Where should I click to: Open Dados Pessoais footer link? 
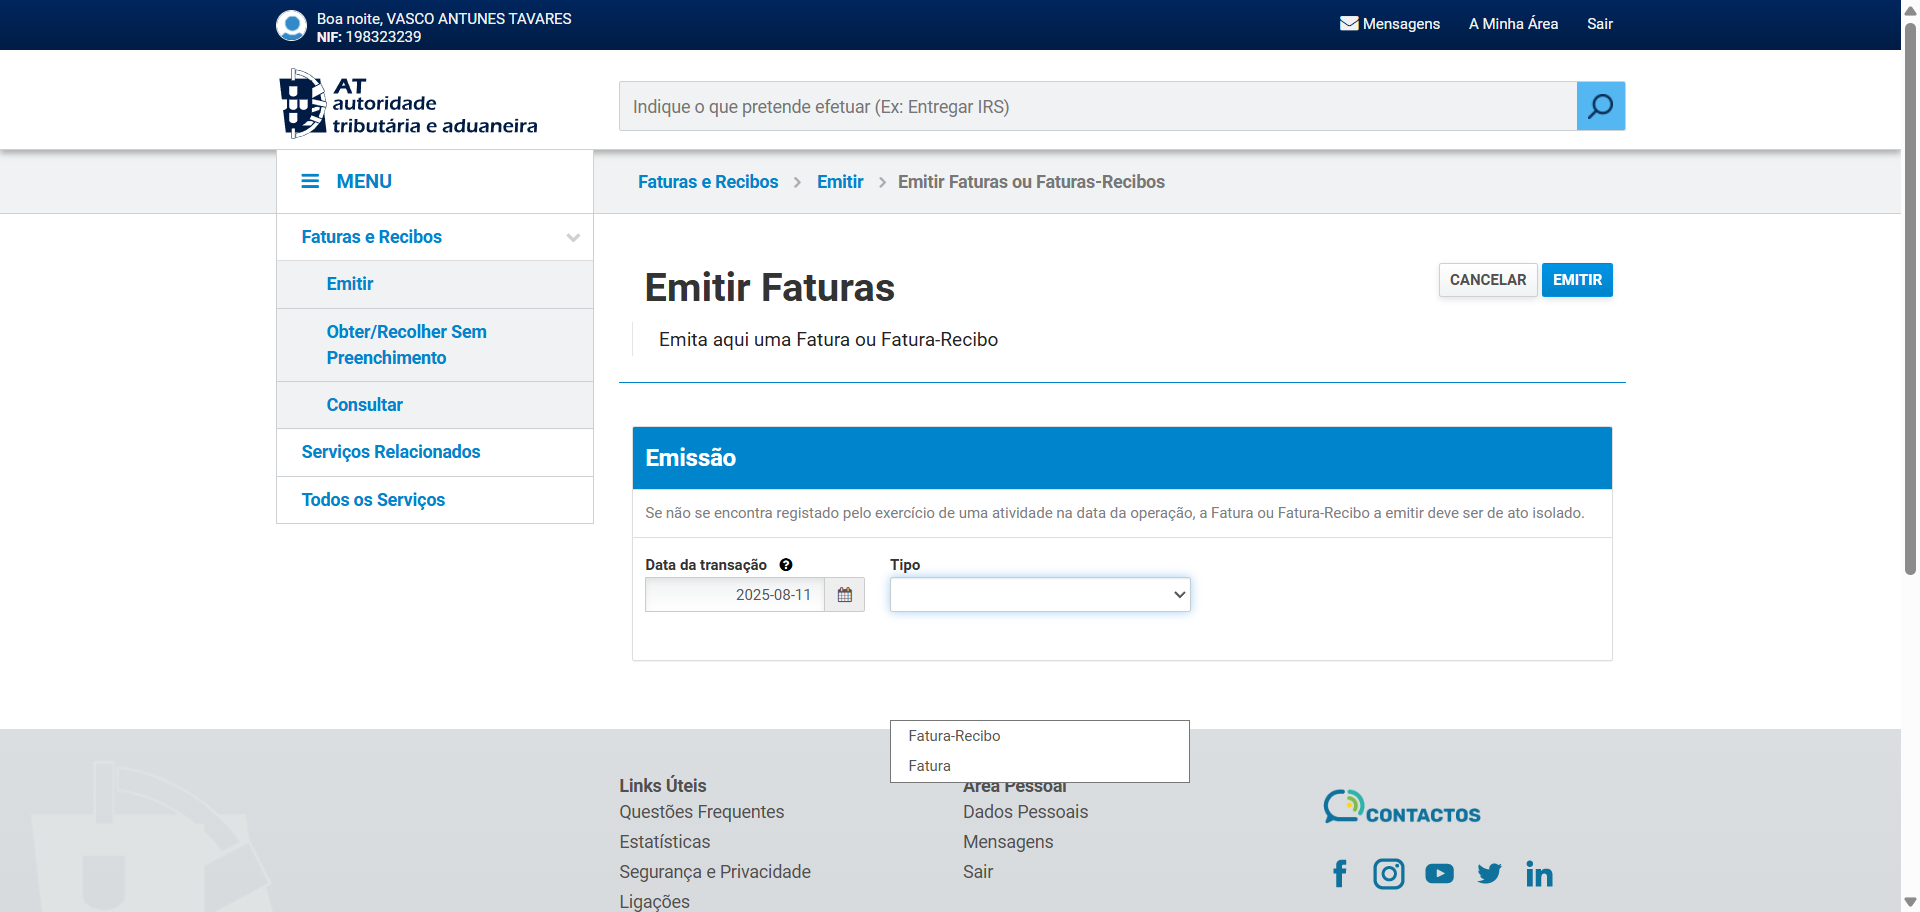click(x=1026, y=812)
